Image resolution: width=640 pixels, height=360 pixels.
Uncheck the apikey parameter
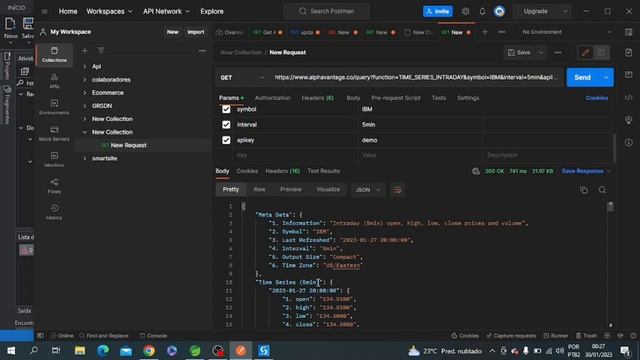pos(226,140)
